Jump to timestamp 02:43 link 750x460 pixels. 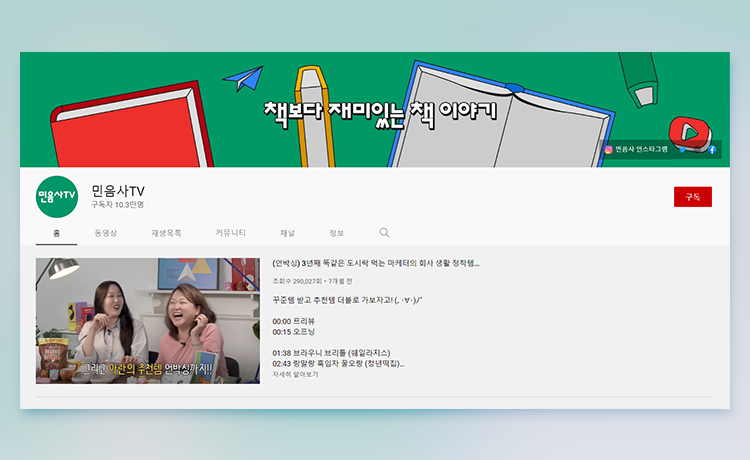click(x=338, y=364)
